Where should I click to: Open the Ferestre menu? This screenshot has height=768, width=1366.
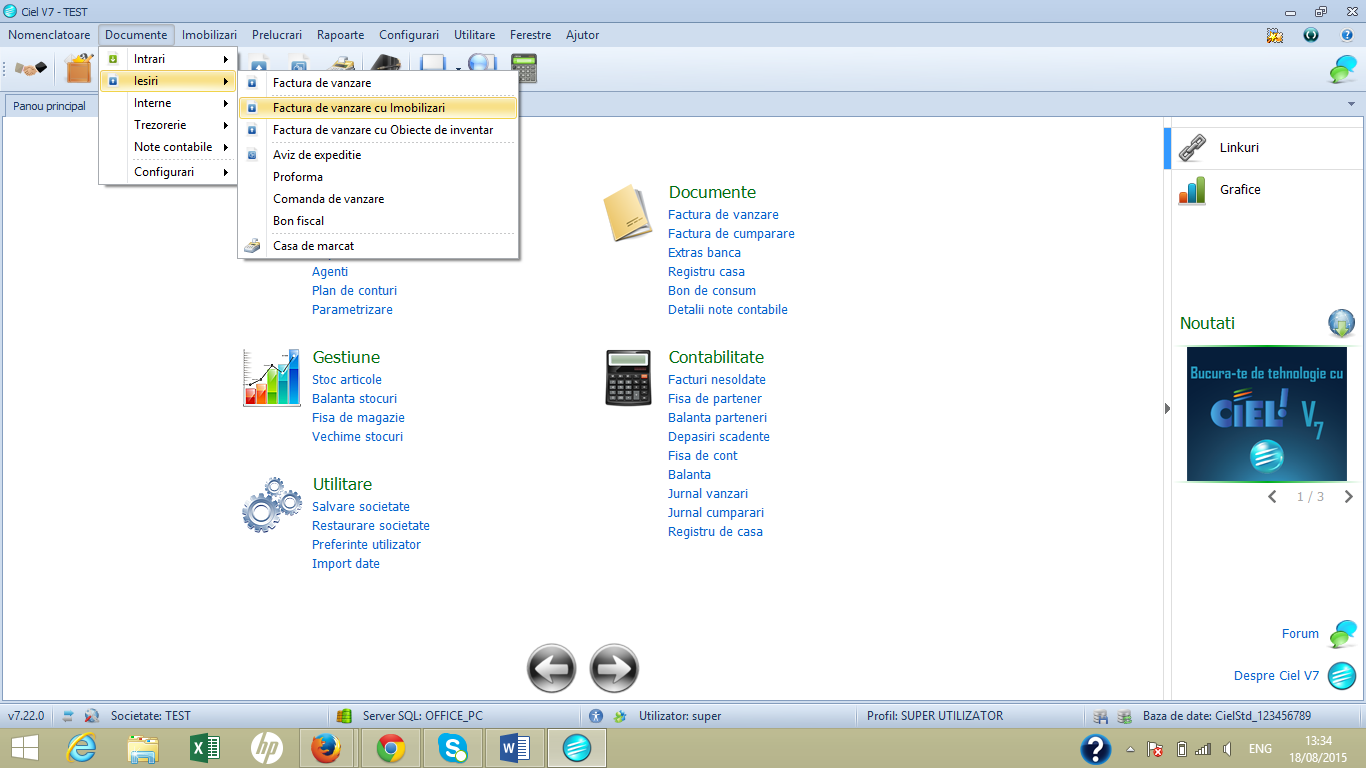pos(530,35)
